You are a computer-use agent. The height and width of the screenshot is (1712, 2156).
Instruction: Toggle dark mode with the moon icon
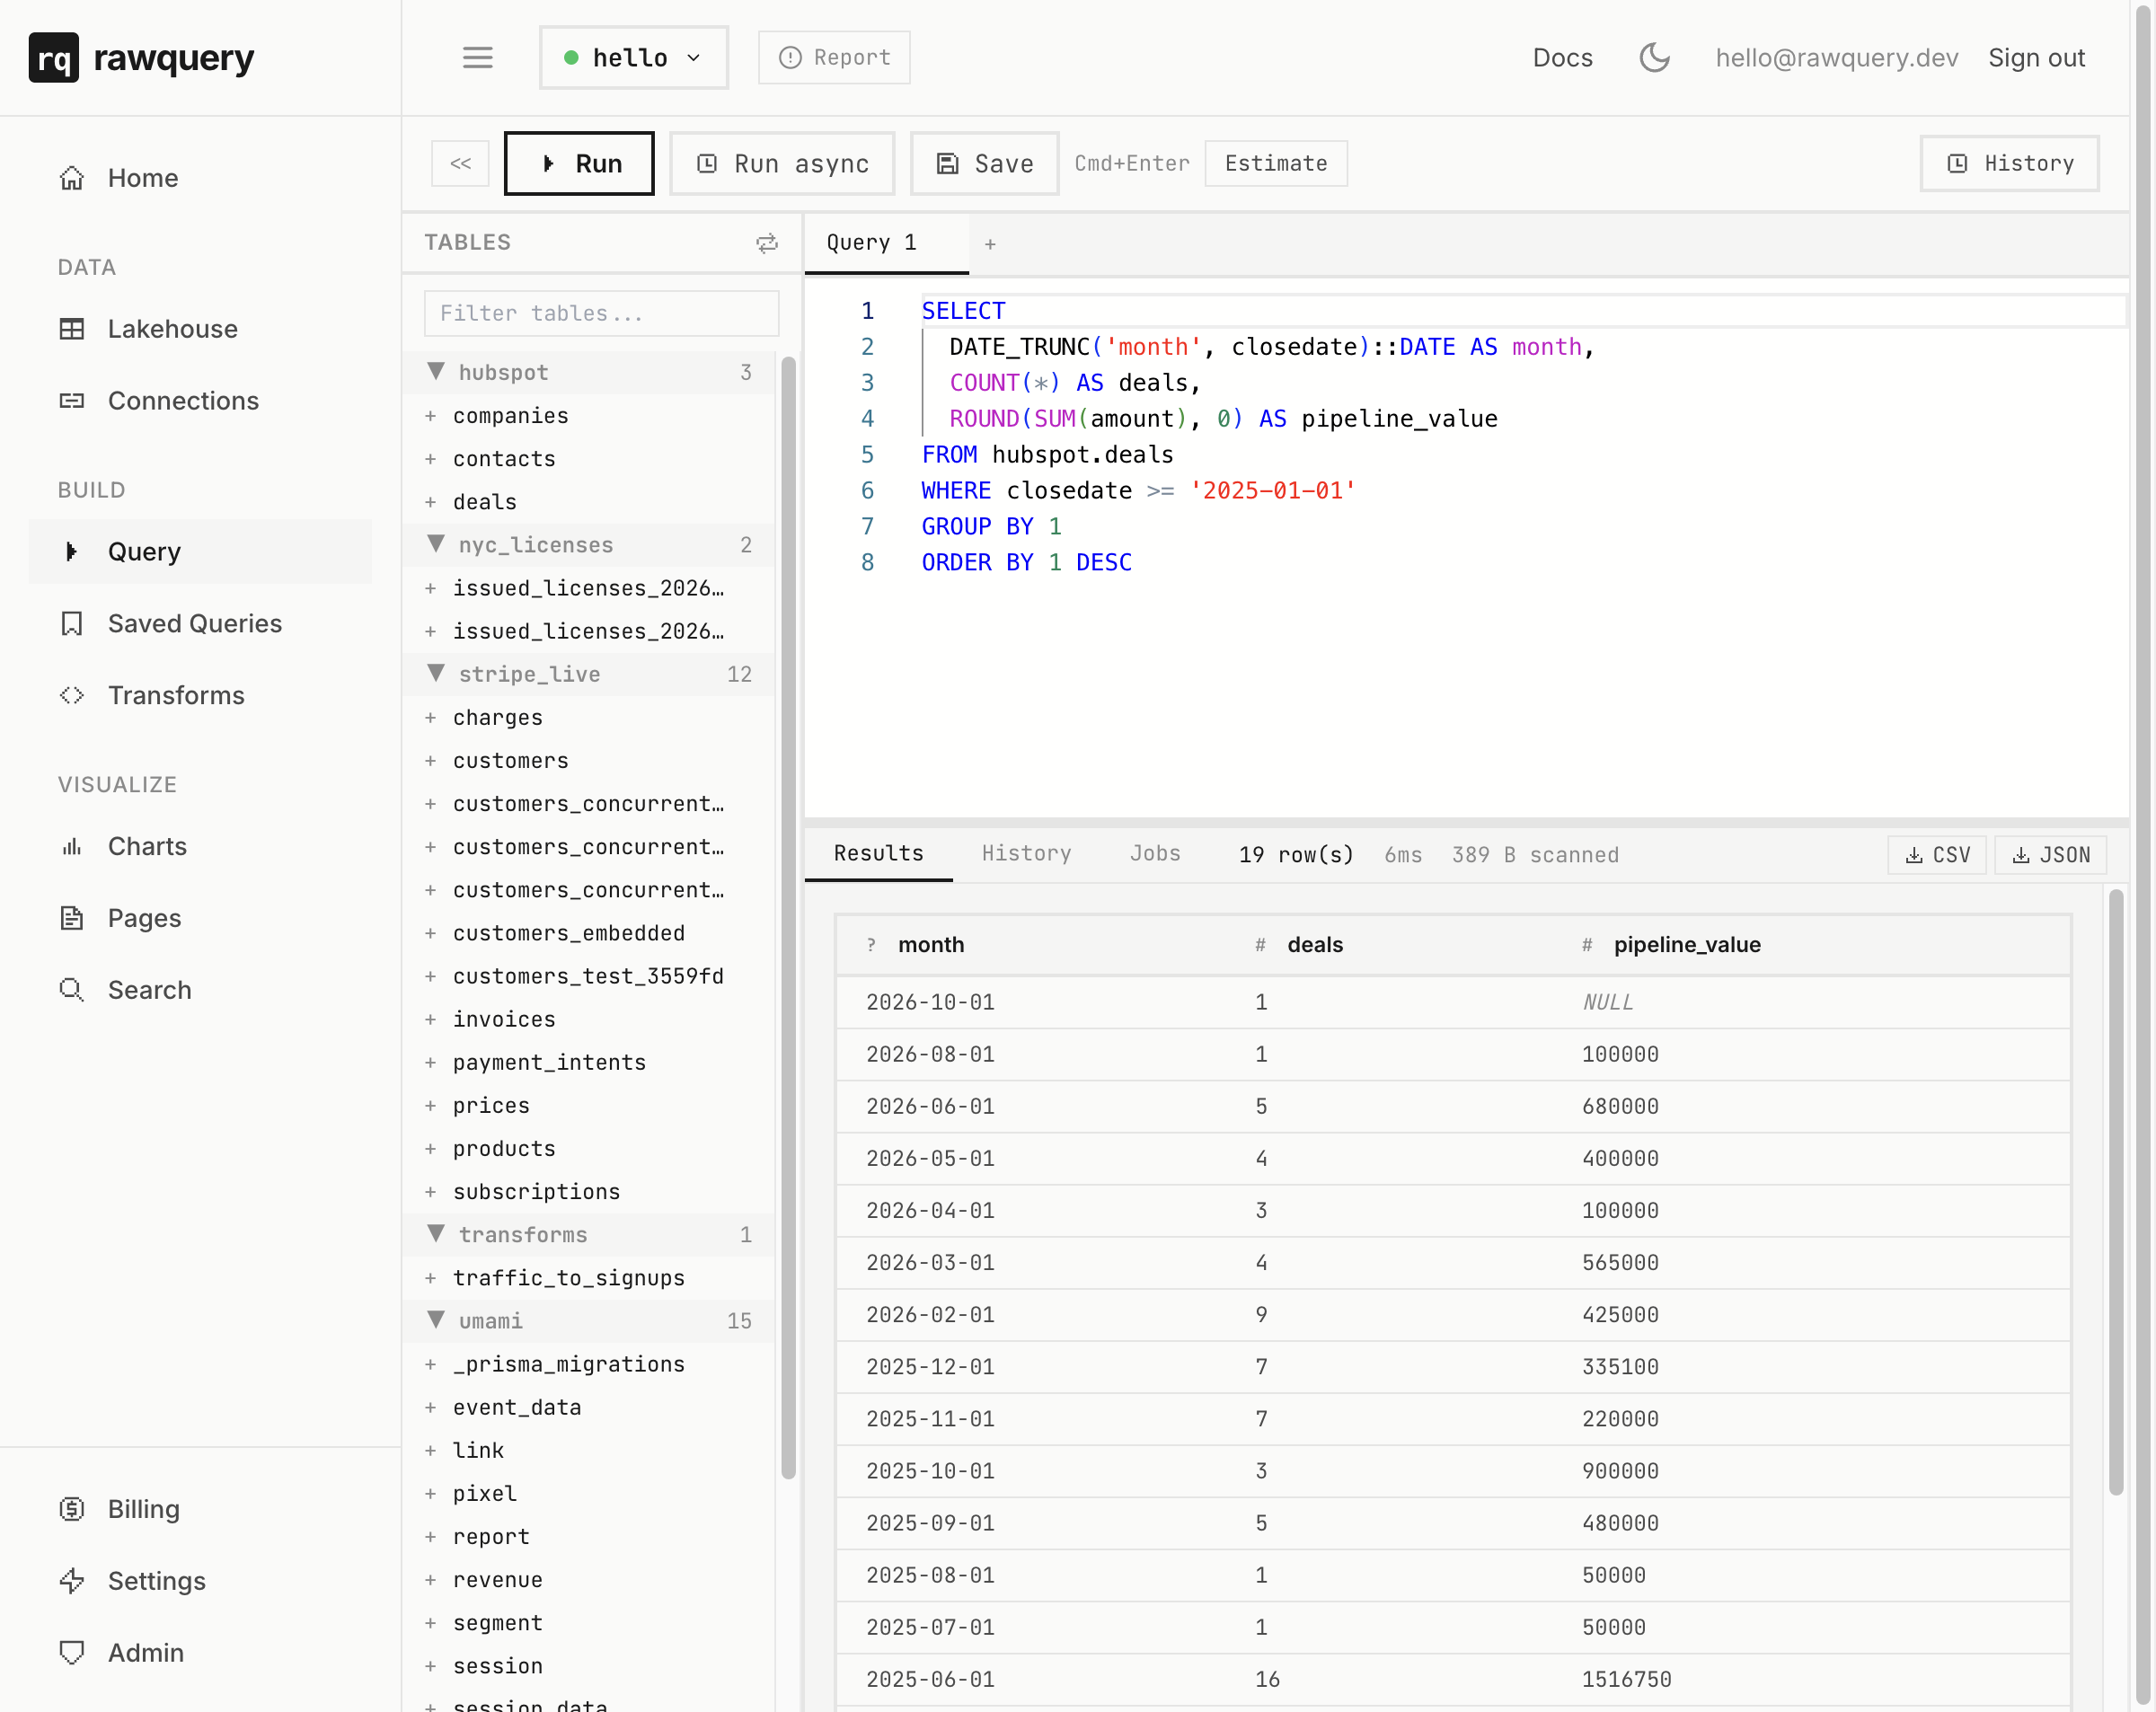[x=1655, y=57]
